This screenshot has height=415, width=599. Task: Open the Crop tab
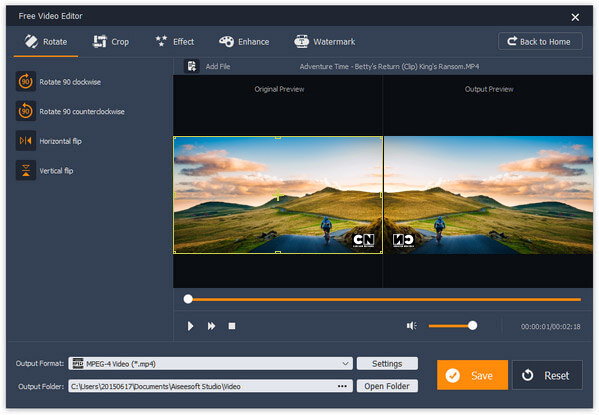click(x=111, y=42)
